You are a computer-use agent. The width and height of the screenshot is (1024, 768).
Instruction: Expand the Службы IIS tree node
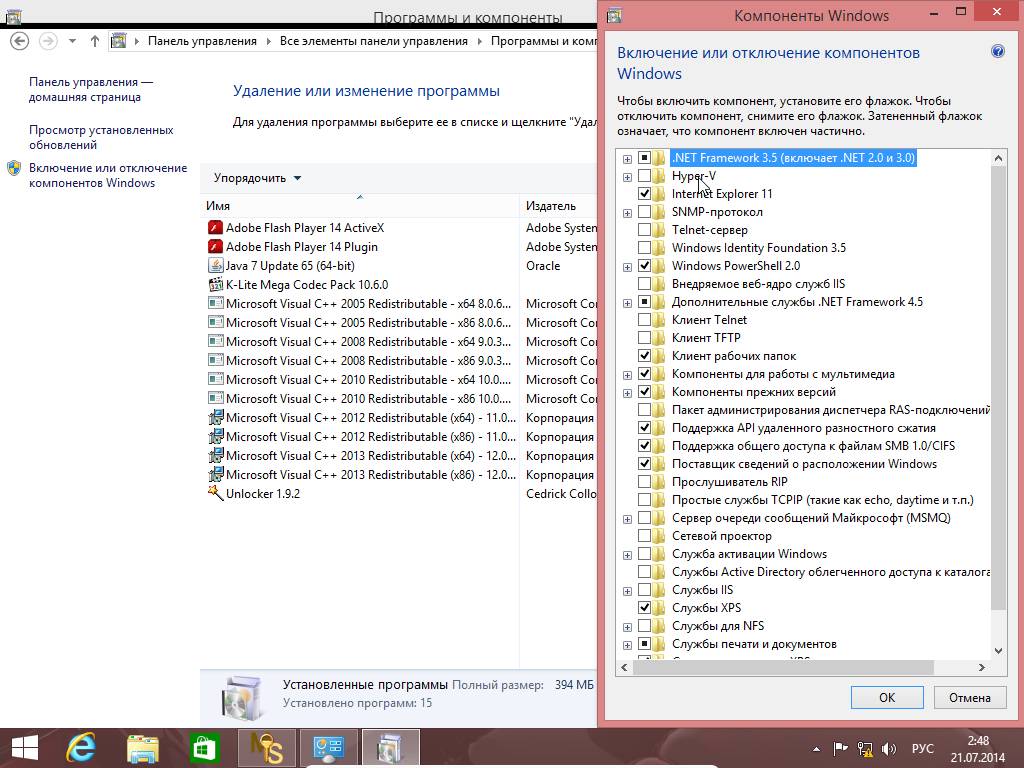627,590
